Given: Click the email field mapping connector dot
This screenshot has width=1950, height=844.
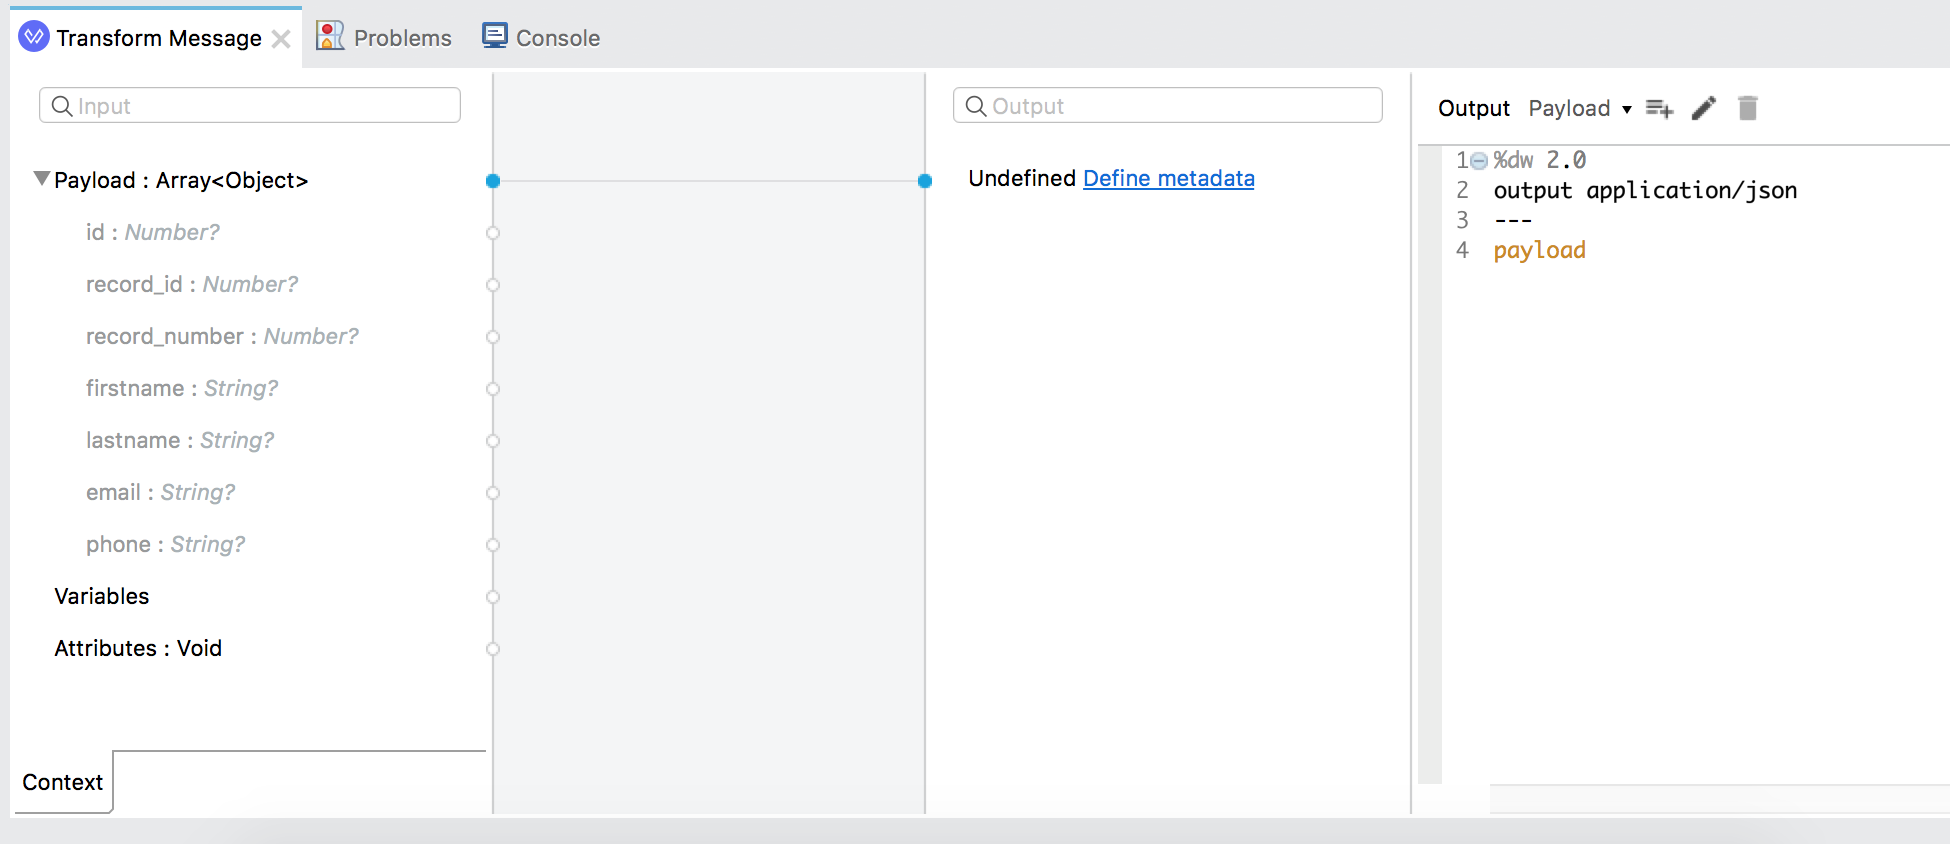Looking at the screenshot, I should tap(493, 493).
